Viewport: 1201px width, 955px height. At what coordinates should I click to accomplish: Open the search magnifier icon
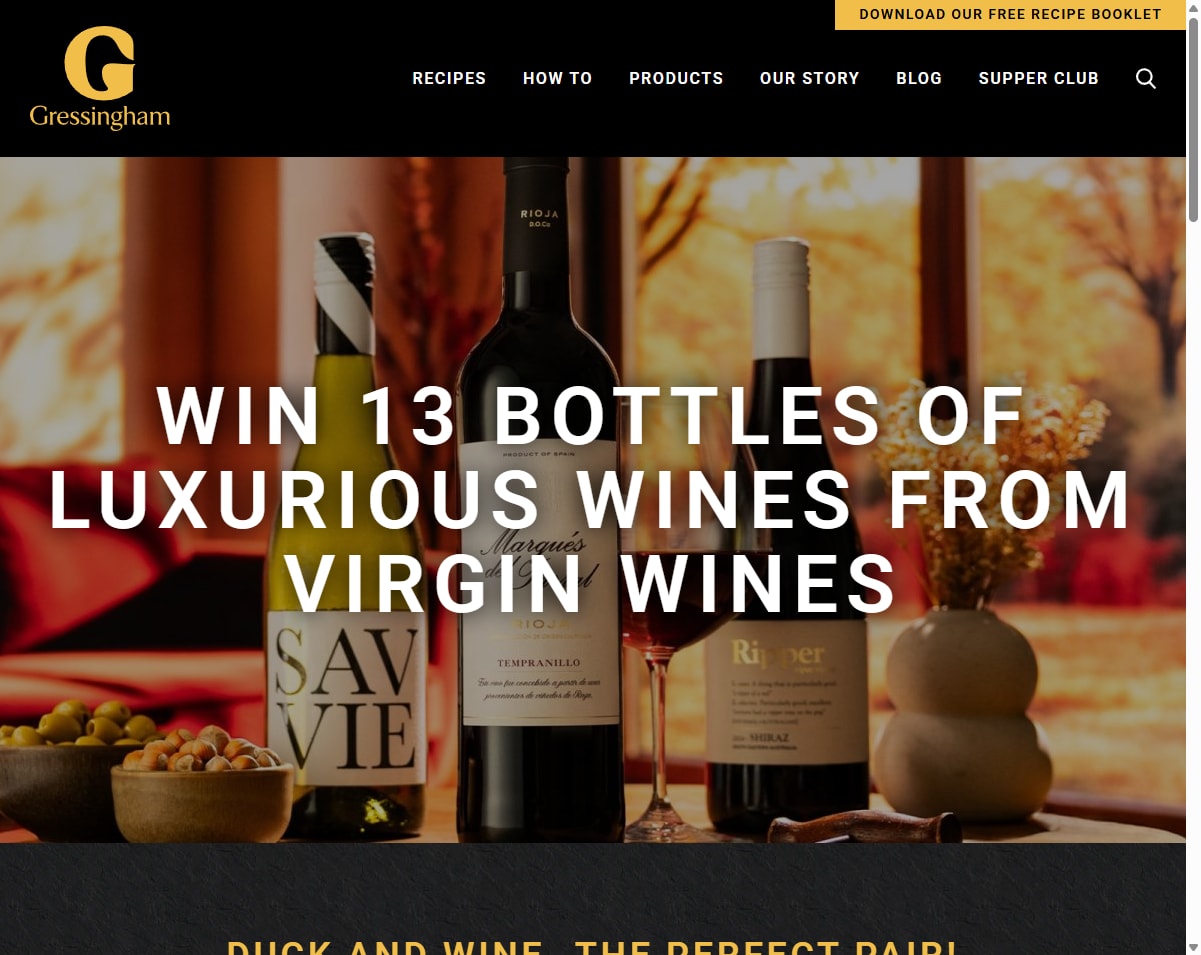1146,78
